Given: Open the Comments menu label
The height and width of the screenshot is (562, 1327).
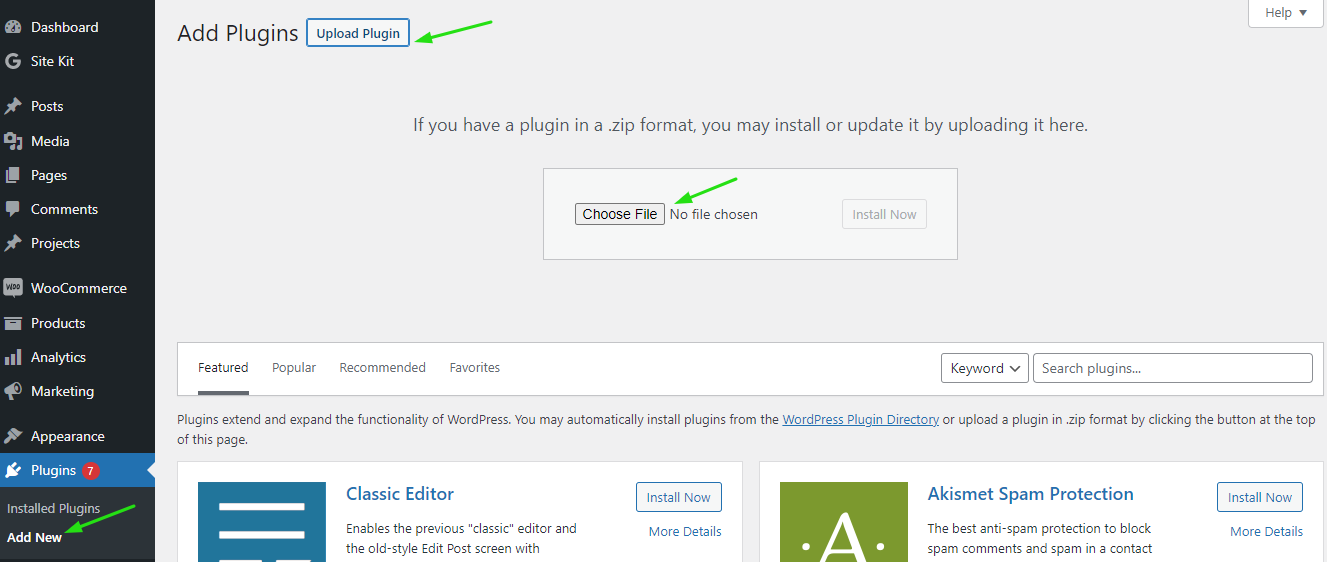Looking at the screenshot, I should click(64, 209).
